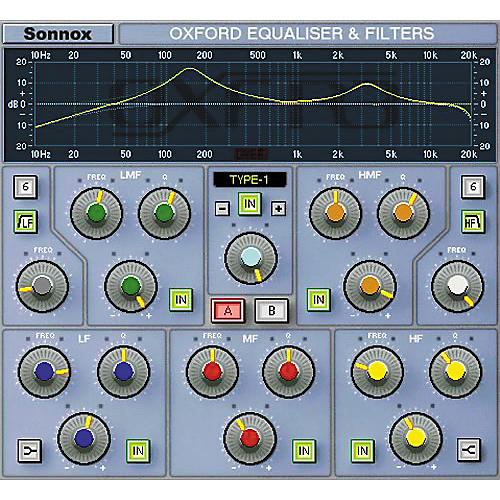Toggle the HF low-pass filter icon

(x=472, y=221)
